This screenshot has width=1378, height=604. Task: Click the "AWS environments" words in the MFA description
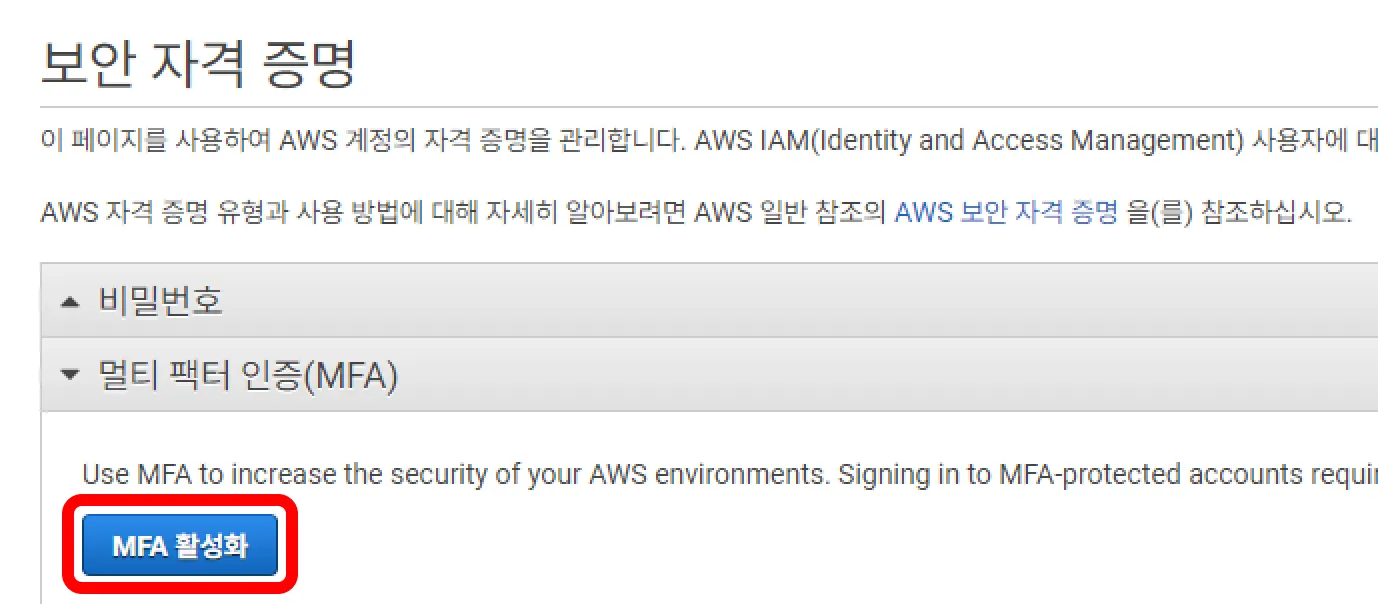pos(733,474)
